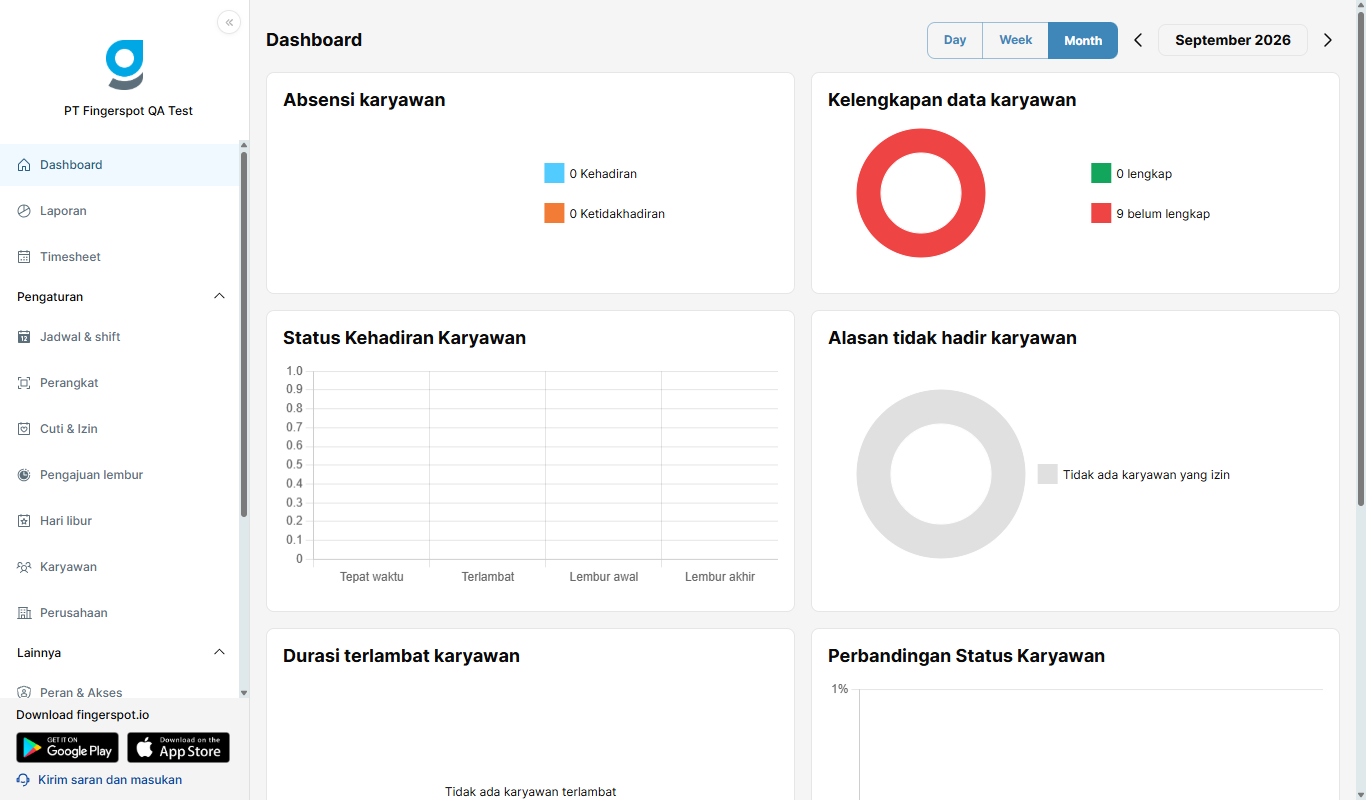Toggle orange Ketidakhadiran legend swatch
The image size is (1366, 800).
pyautogui.click(x=554, y=213)
